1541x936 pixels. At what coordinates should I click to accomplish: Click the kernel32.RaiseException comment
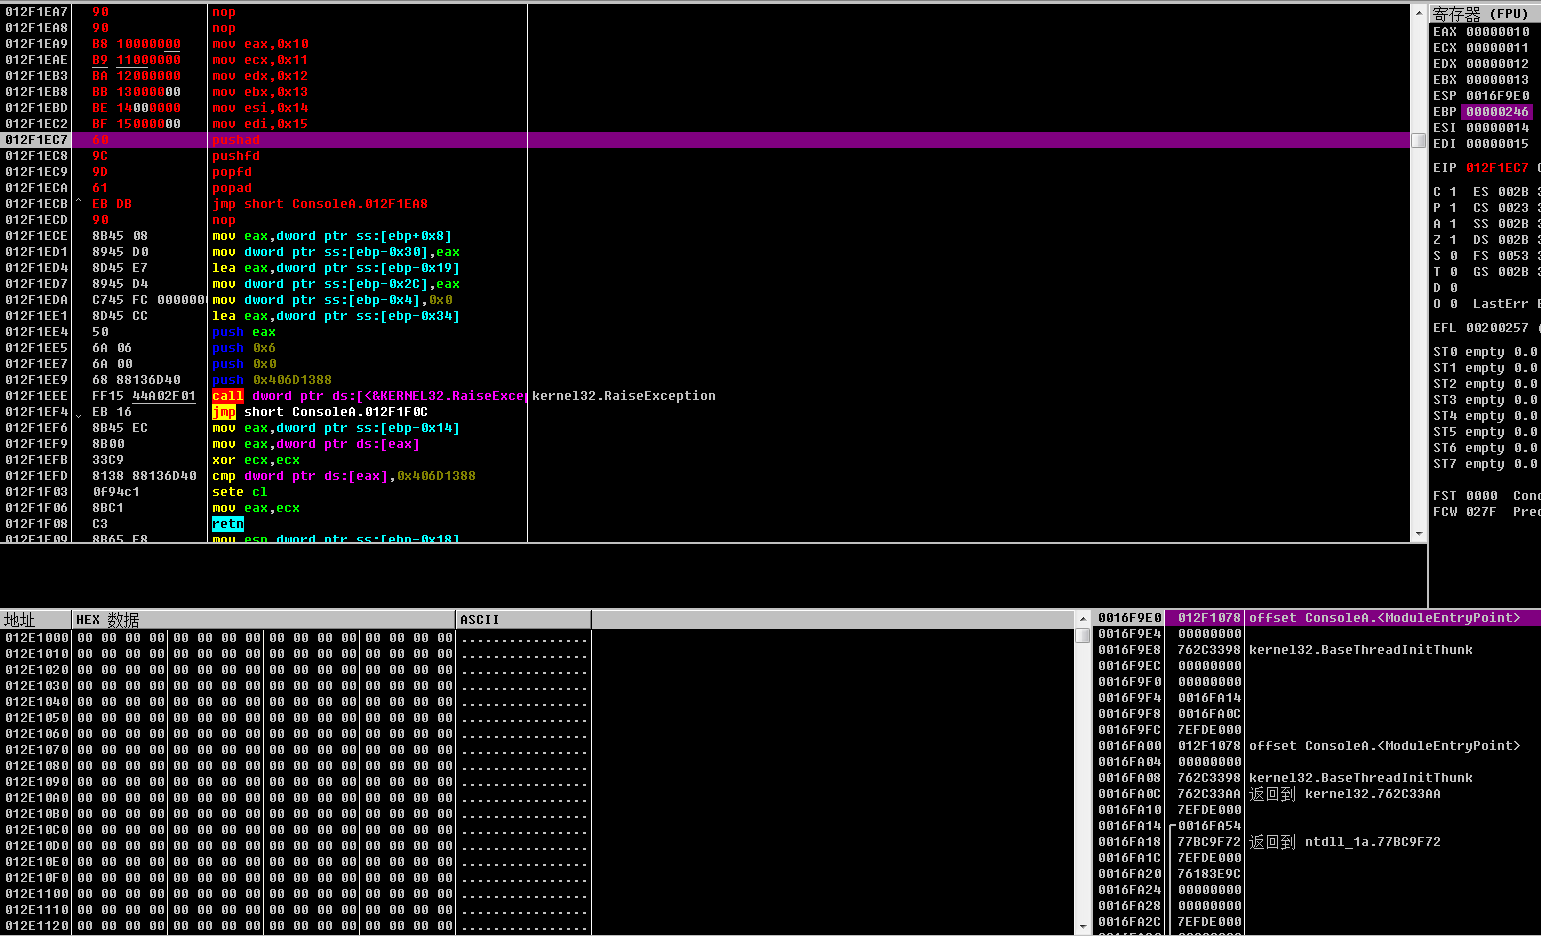624,396
